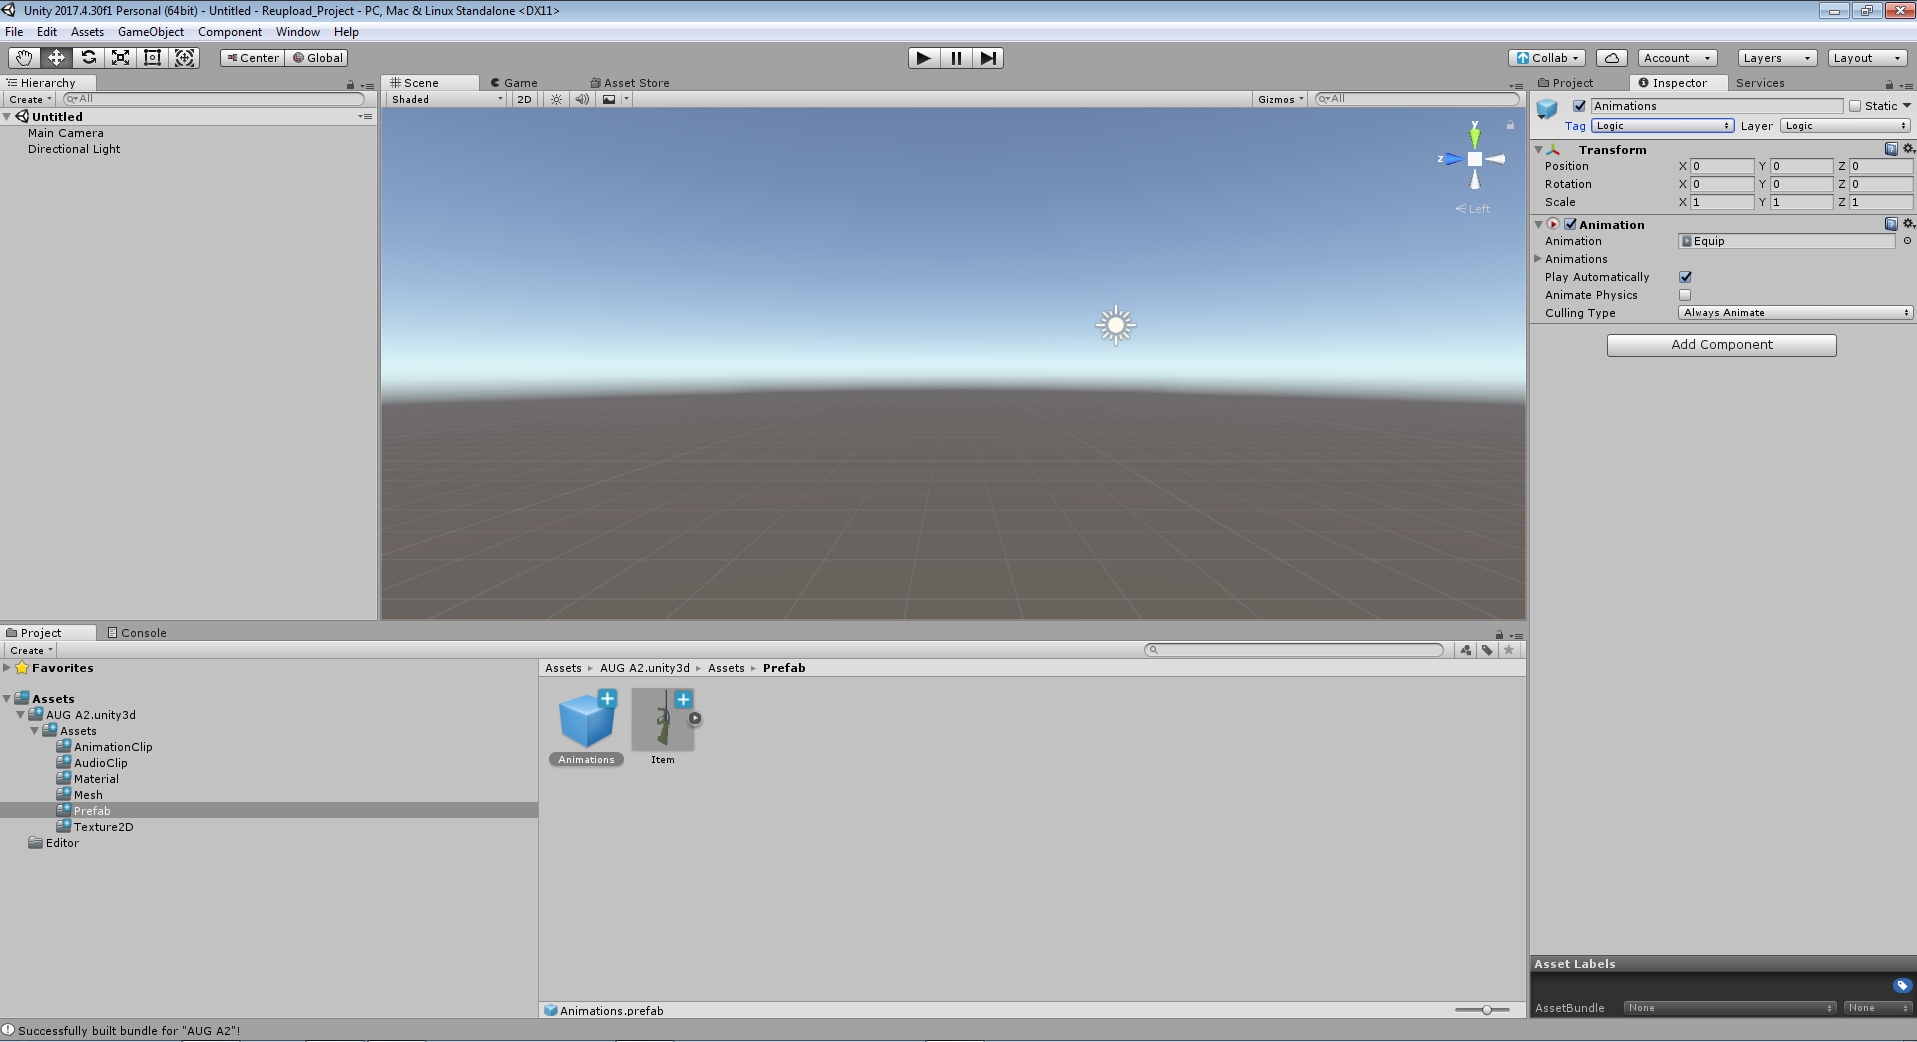Enable Animate Physics checkbox
The image size is (1917, 1042).
click(x=1685, y=295)
